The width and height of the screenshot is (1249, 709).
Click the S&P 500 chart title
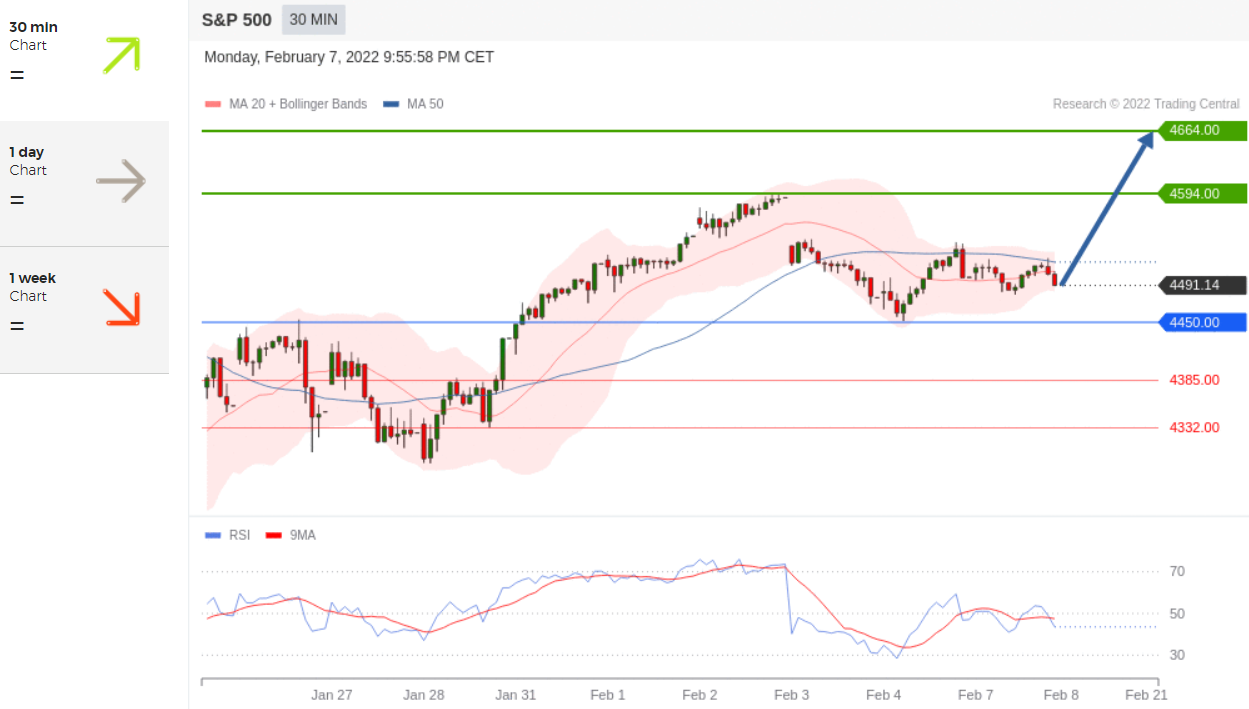tap(236, 20)
